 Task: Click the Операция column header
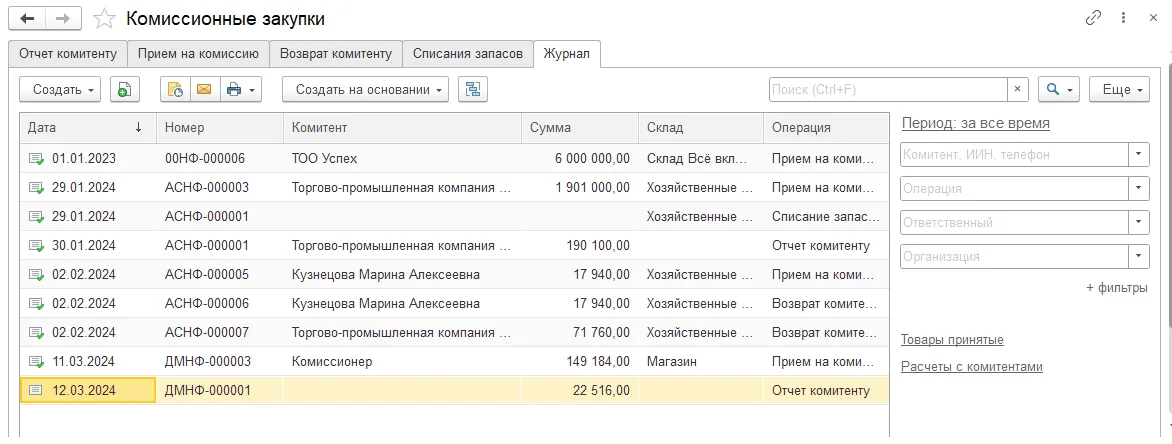coord(826,128)
